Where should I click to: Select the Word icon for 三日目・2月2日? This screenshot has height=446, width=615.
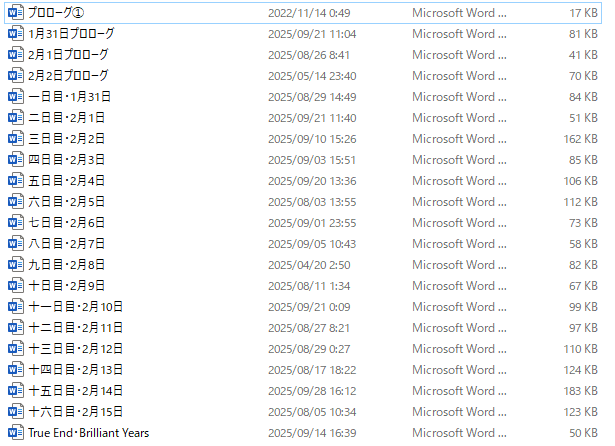click(15, 139)
